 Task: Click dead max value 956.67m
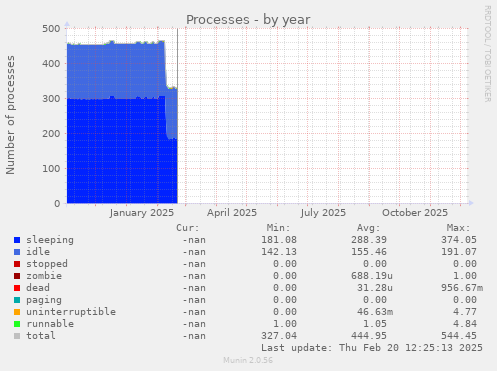(462, 288)
